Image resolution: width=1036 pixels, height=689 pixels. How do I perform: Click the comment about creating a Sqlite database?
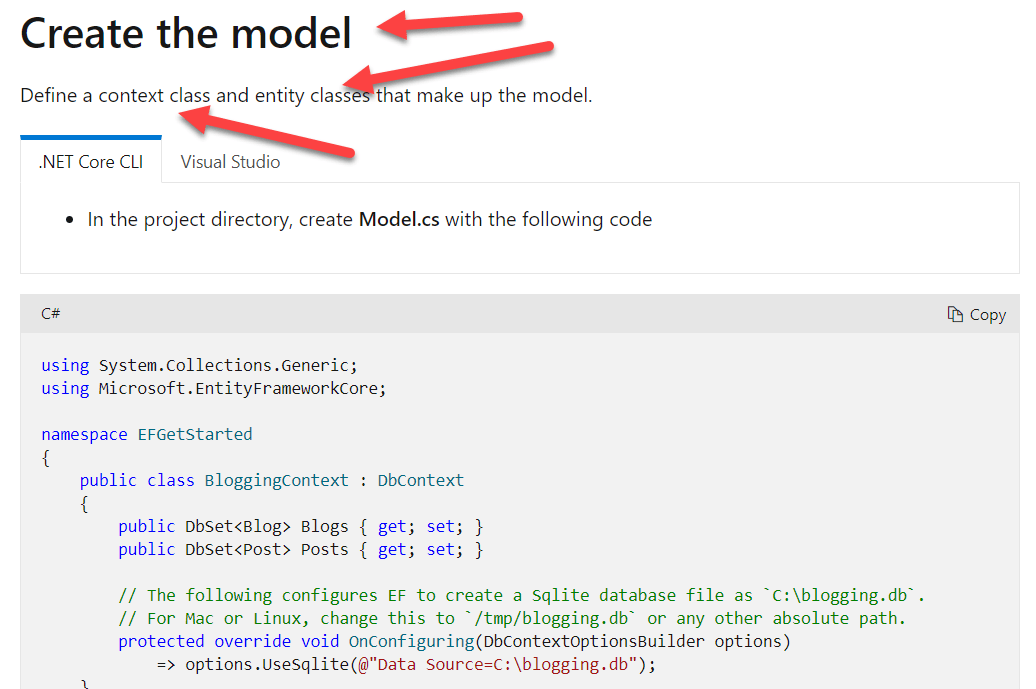click(x=520, y=595)
